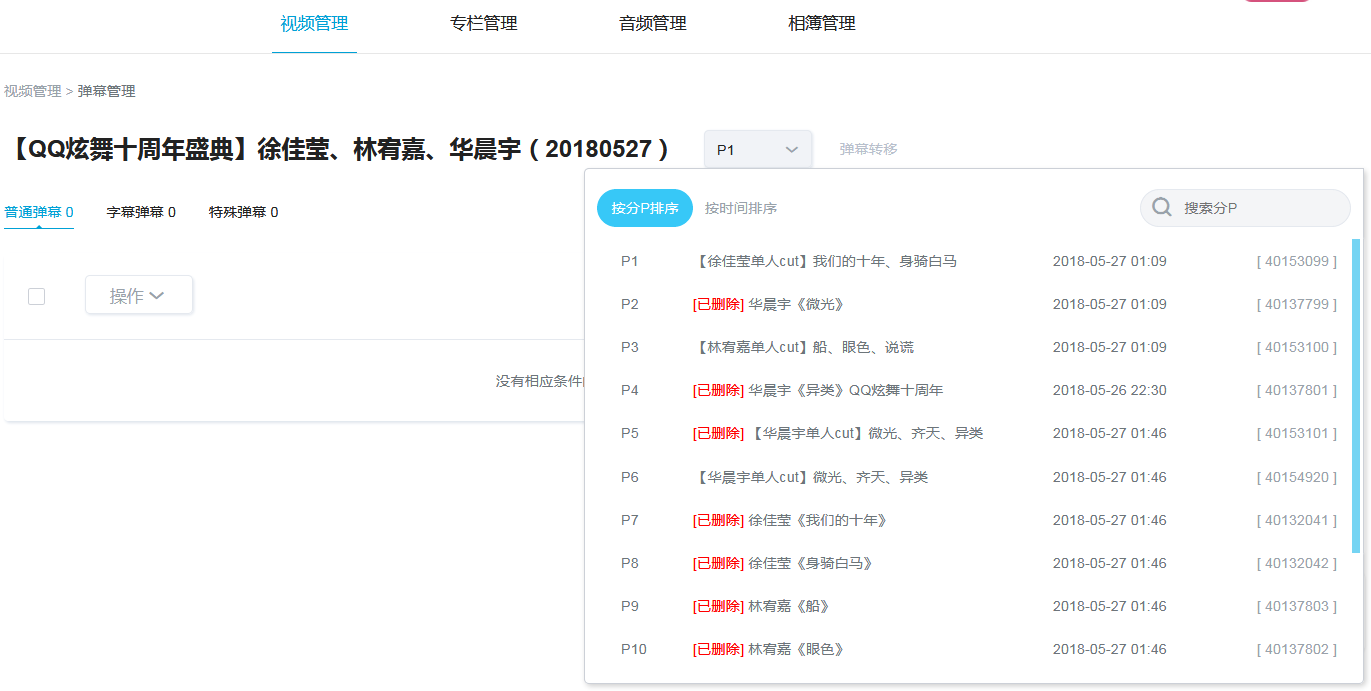Viewport: 1371px width, 691px height.
Task: Open 音频管理 from the top navigation
Action: tap(652, 23)
